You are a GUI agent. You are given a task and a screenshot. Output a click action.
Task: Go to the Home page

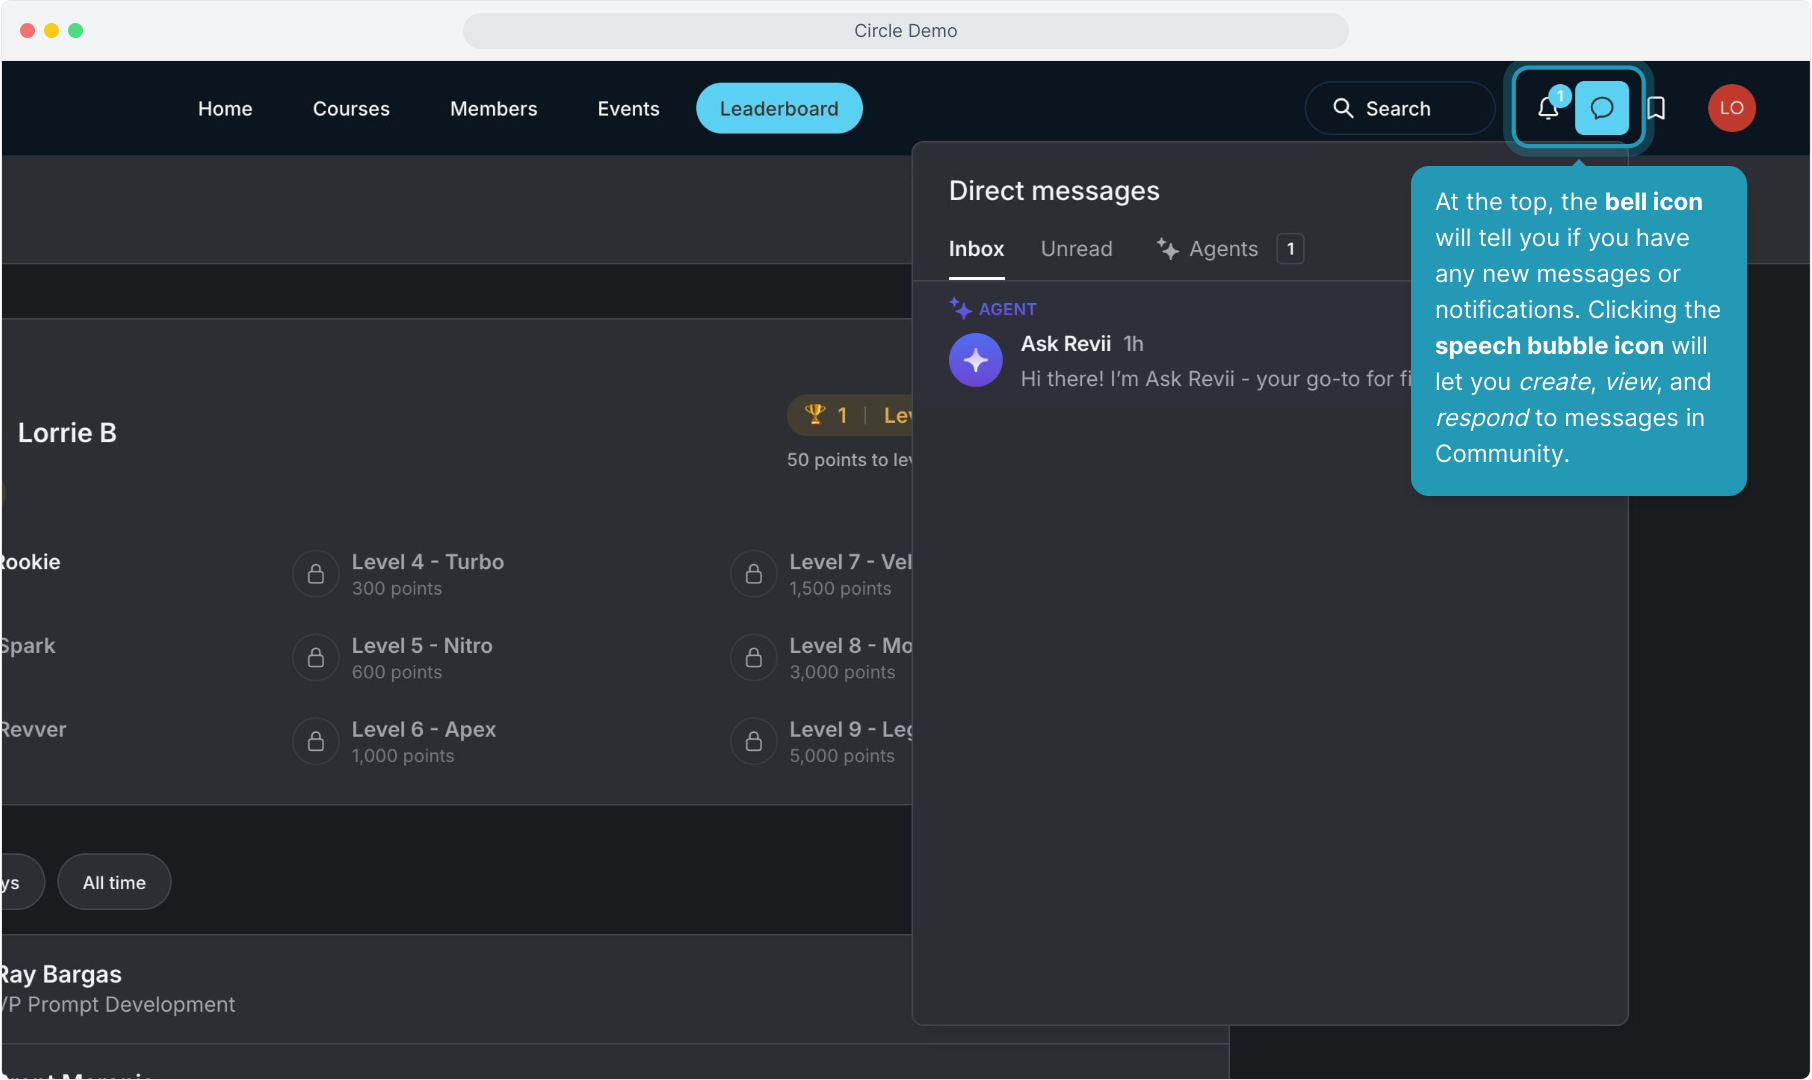point(225,108)
